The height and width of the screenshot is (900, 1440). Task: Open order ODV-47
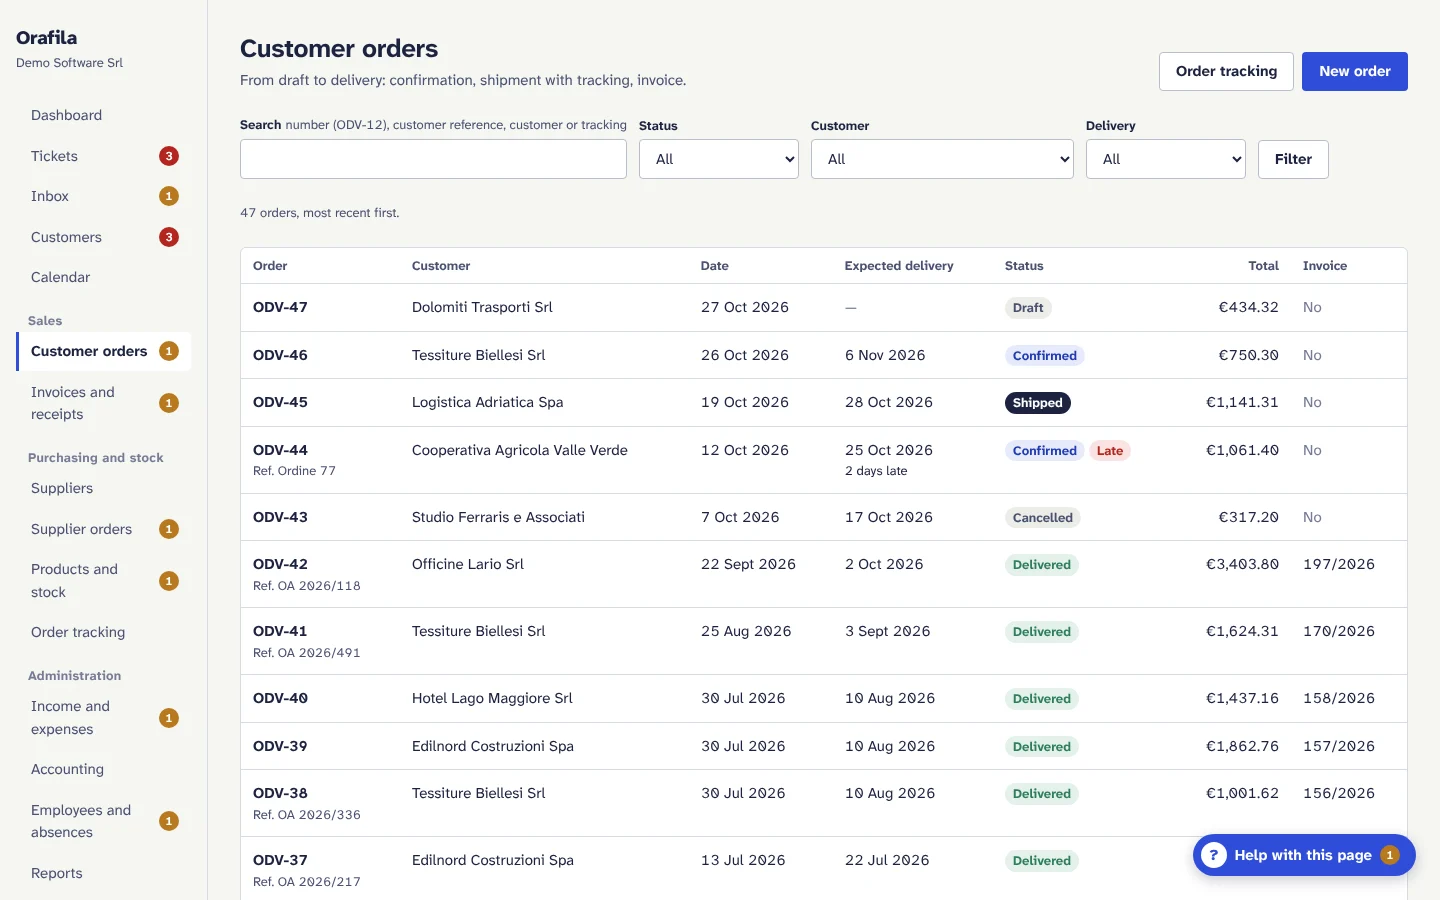280,307
